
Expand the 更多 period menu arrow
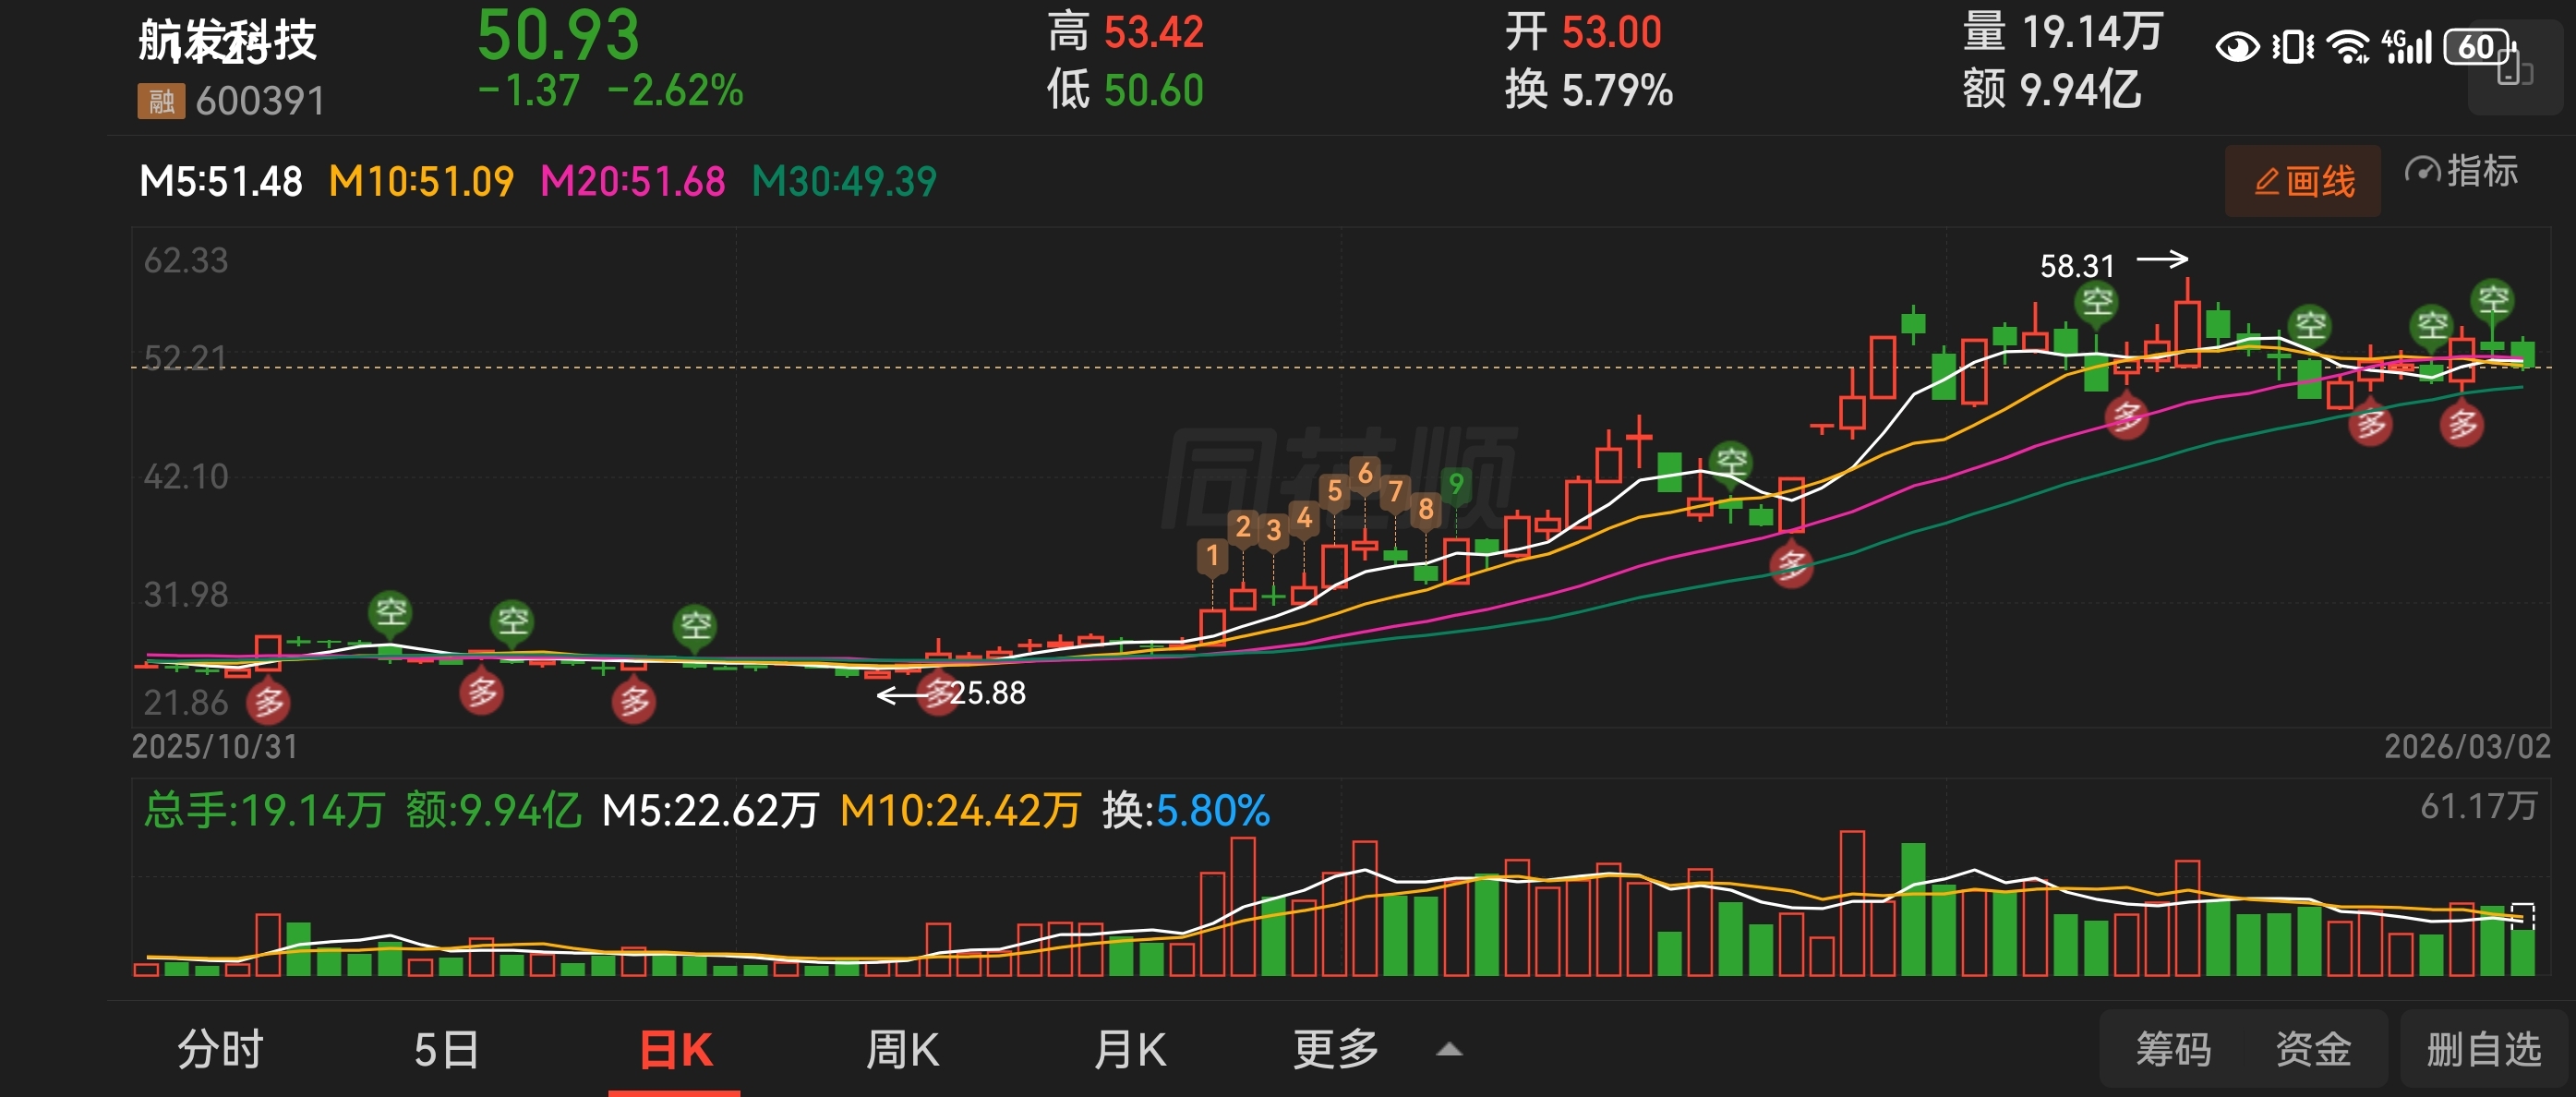click(x=1449, y=1050)
